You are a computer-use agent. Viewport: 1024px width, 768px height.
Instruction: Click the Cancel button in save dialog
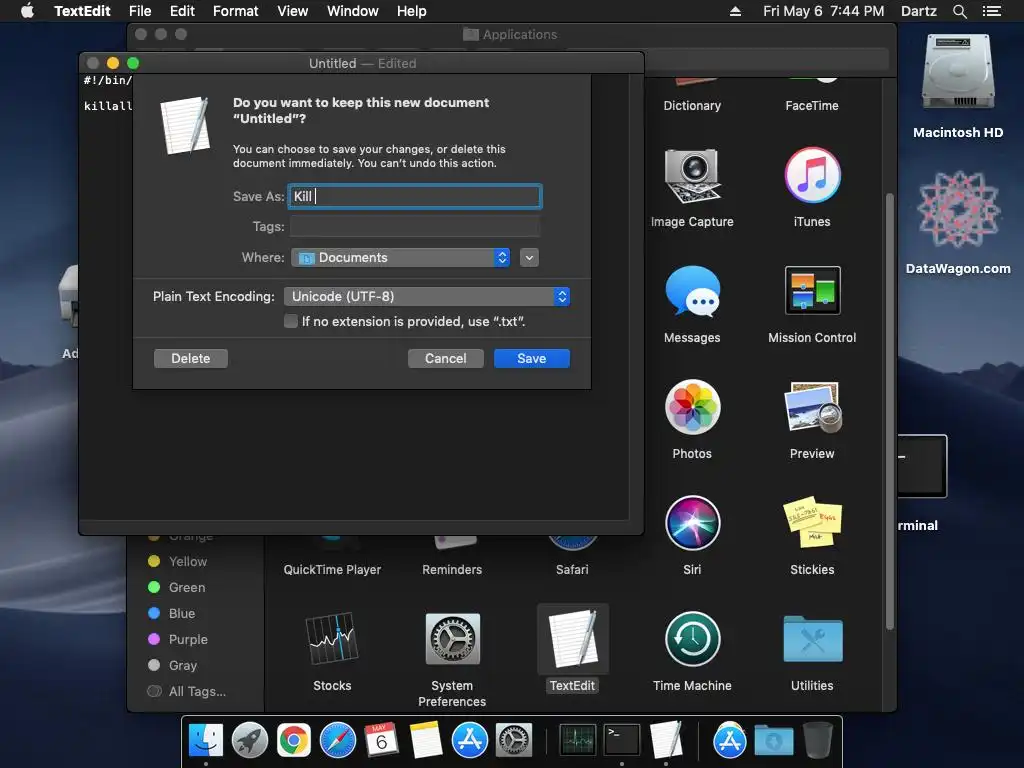pos(445,359)
